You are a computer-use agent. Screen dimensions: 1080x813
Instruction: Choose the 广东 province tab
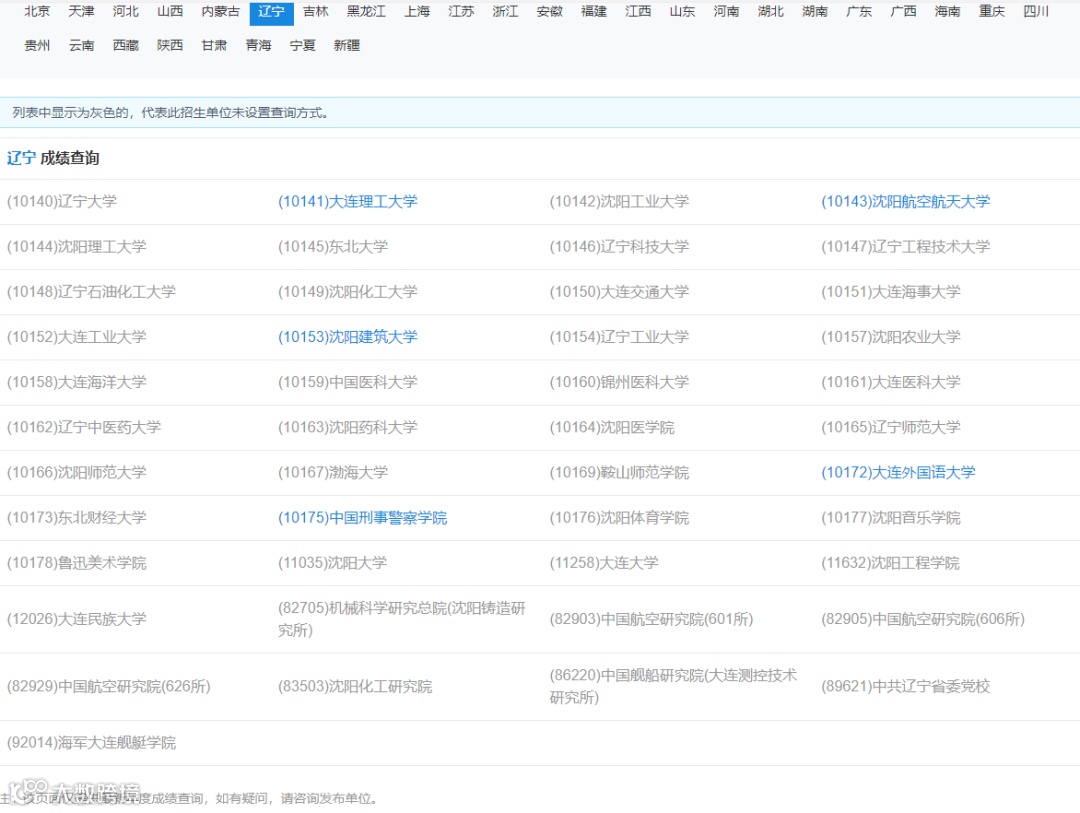(x=859, y=12)
